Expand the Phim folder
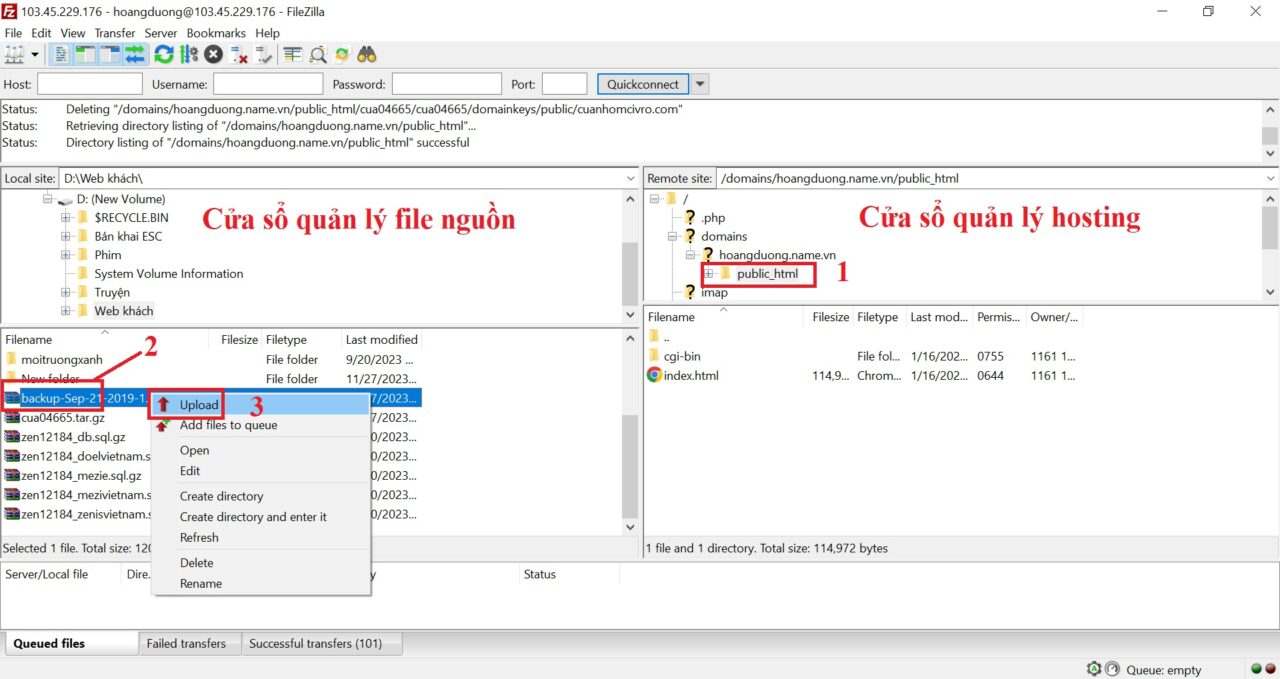 pyautogui.click(x=65, y=255)
